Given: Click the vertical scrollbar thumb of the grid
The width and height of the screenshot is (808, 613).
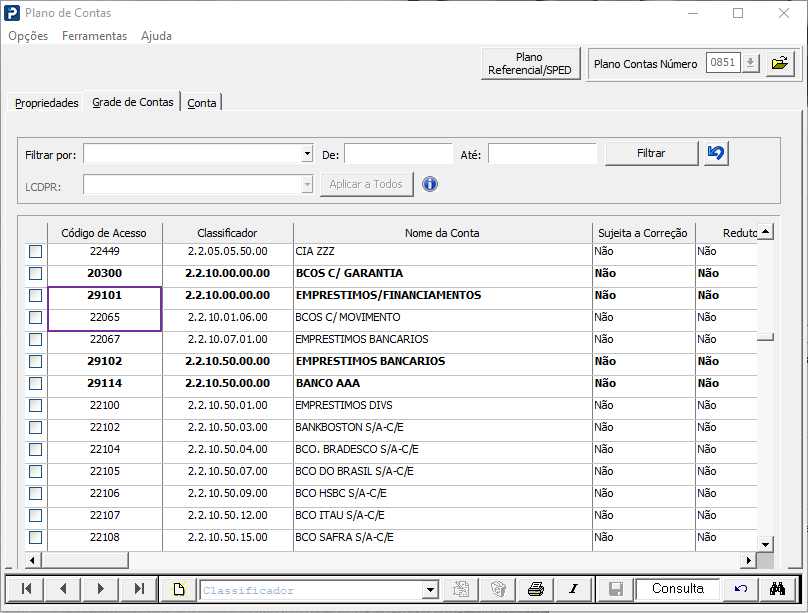Looking at the screenshot, I should click(765, 337).
